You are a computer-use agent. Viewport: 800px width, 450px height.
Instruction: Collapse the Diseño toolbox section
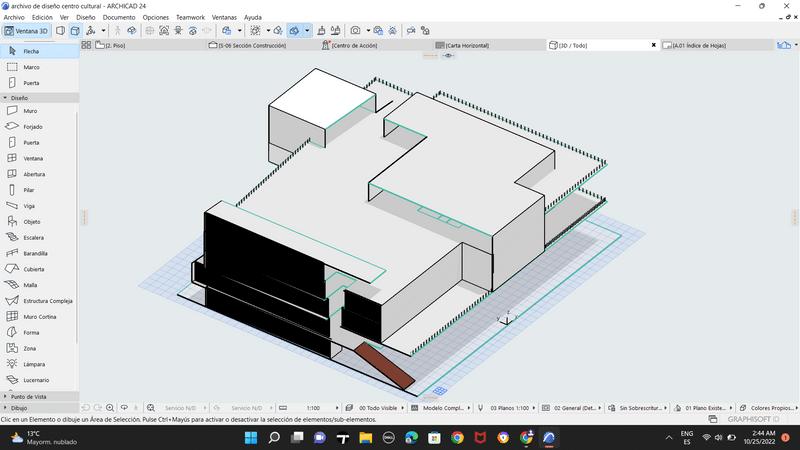[x=20, y=98]
